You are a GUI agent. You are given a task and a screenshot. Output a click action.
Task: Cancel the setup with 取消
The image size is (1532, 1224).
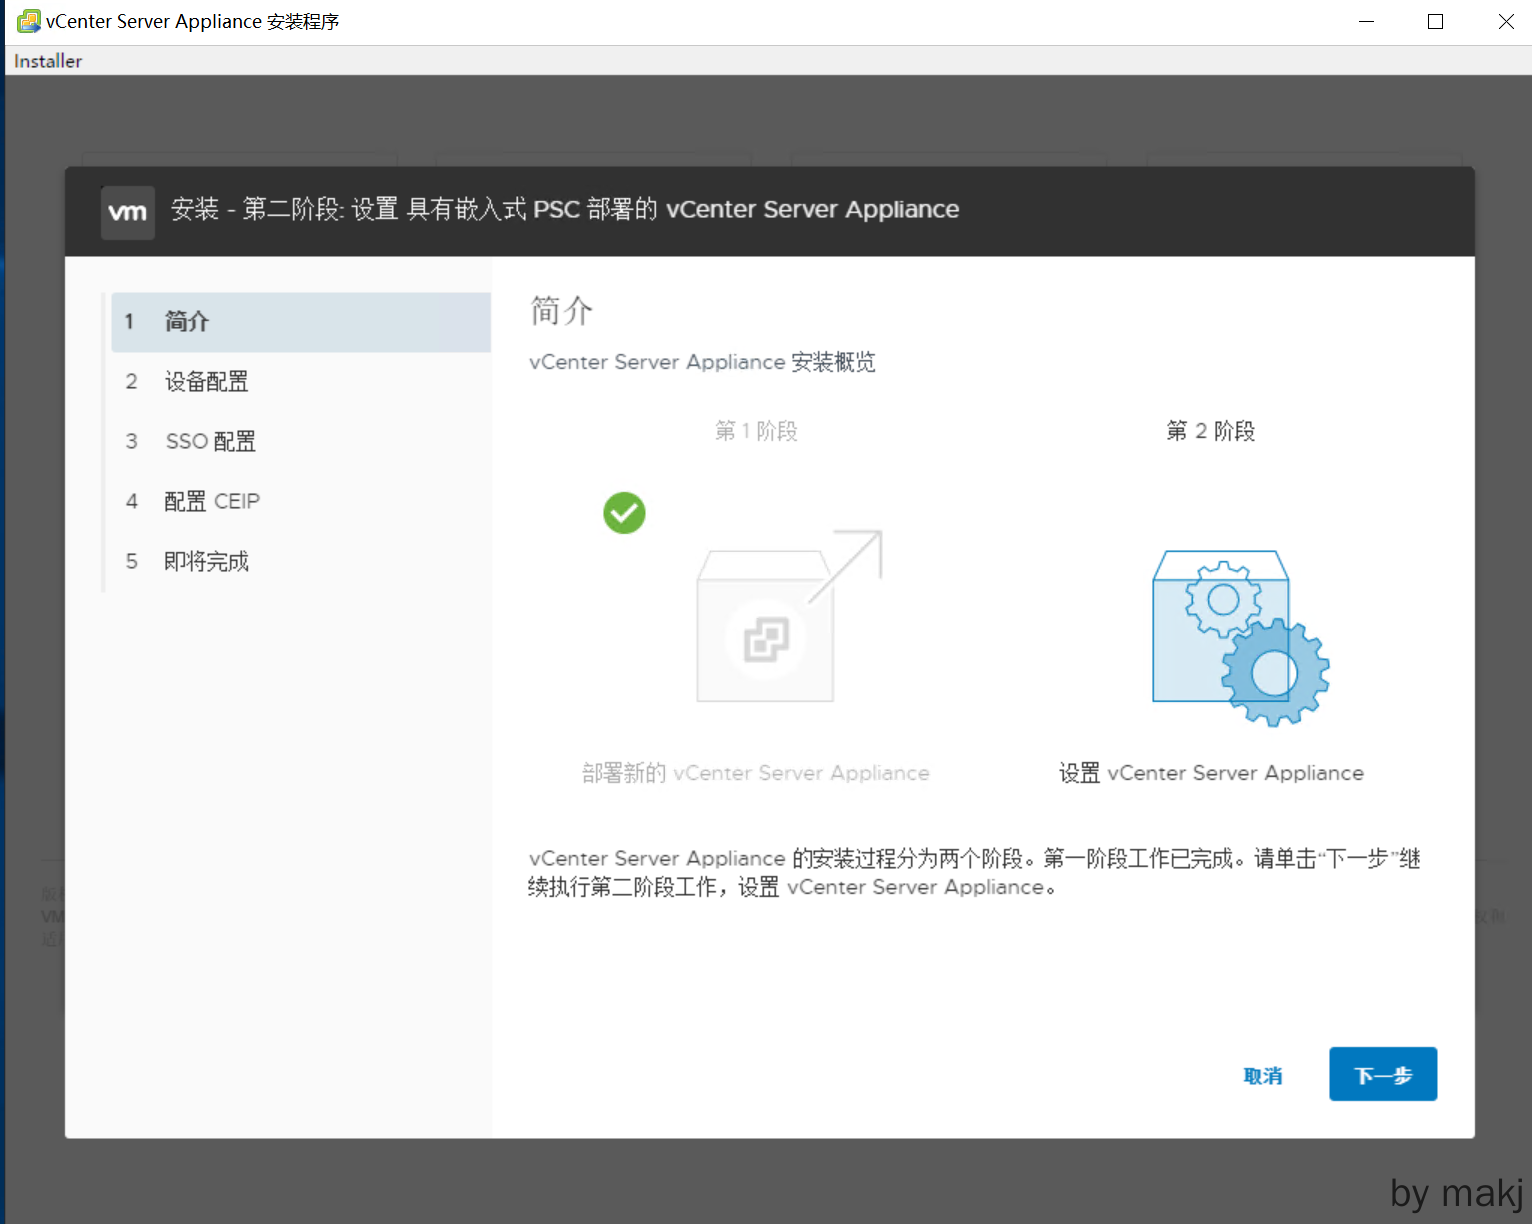(1262, 1076)
